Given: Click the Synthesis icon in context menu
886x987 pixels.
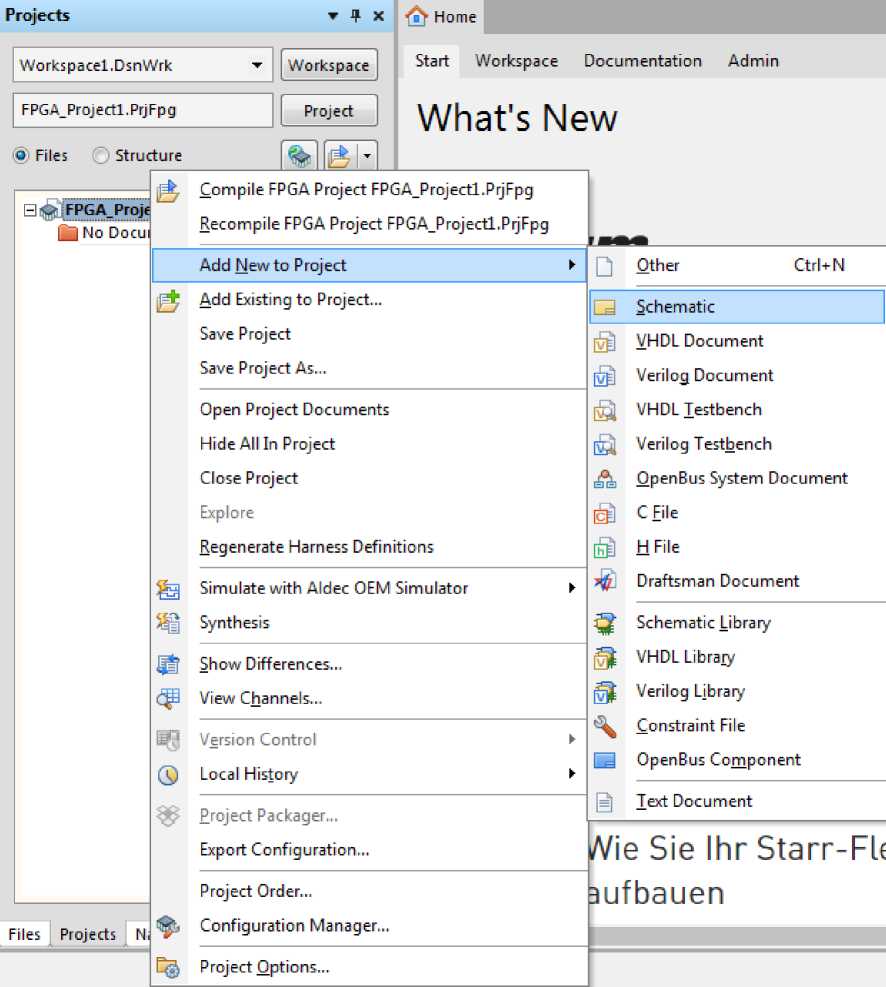Looking at the screenshot, I should [168, 623].
